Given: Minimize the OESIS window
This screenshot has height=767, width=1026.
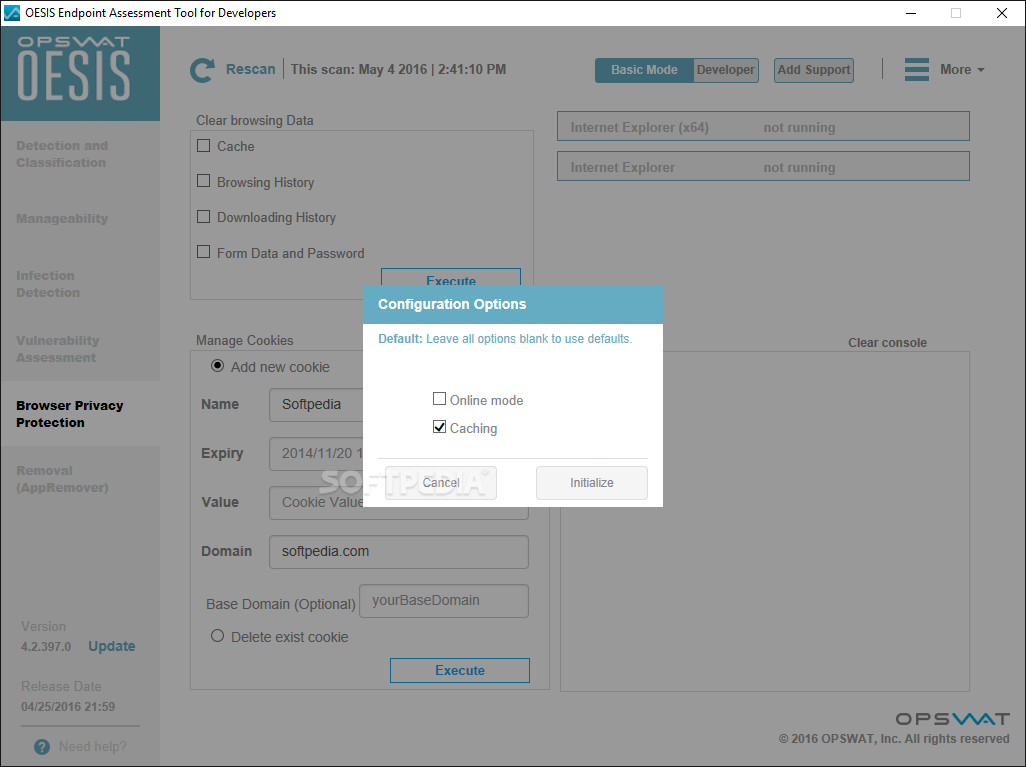Looking at the screenshot, I should [x=911, y=13].
